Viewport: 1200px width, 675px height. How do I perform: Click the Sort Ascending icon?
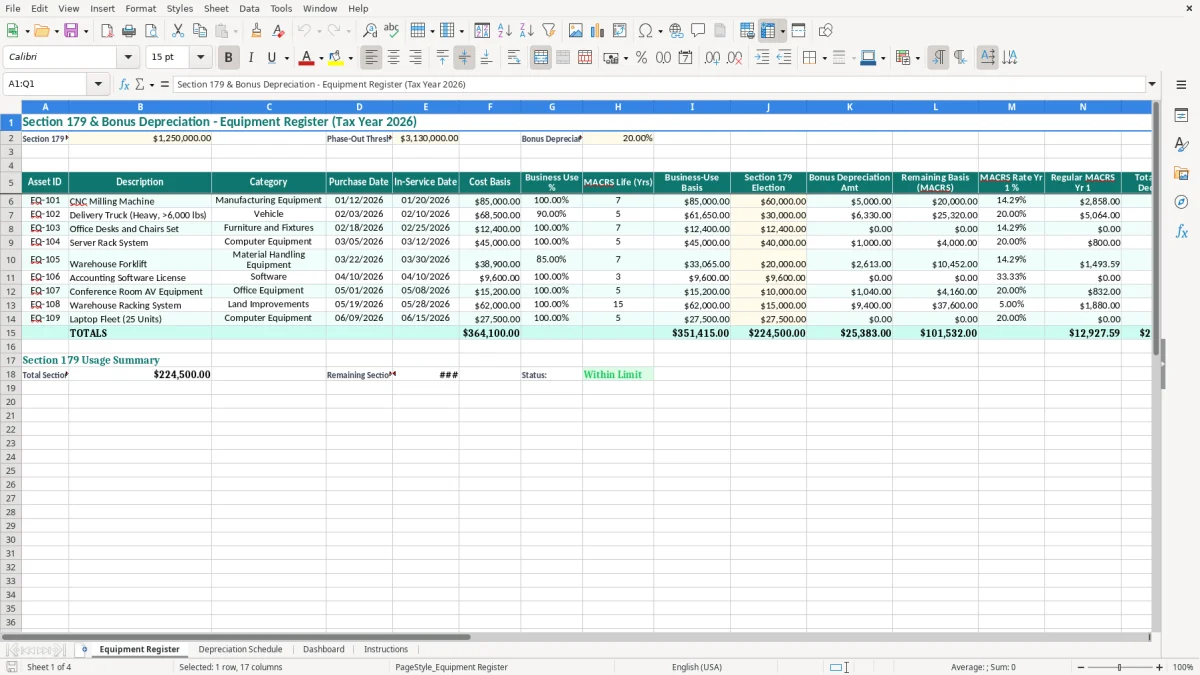(x=505, y=31)
